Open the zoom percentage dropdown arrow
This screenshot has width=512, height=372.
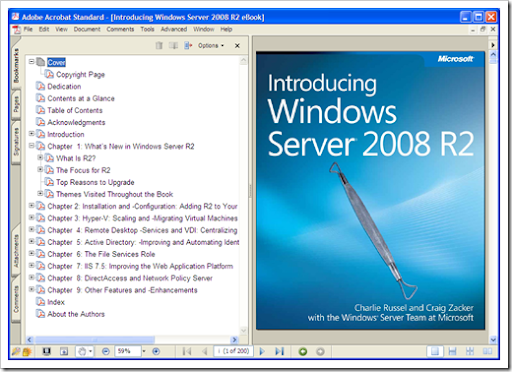pos(144,351)
